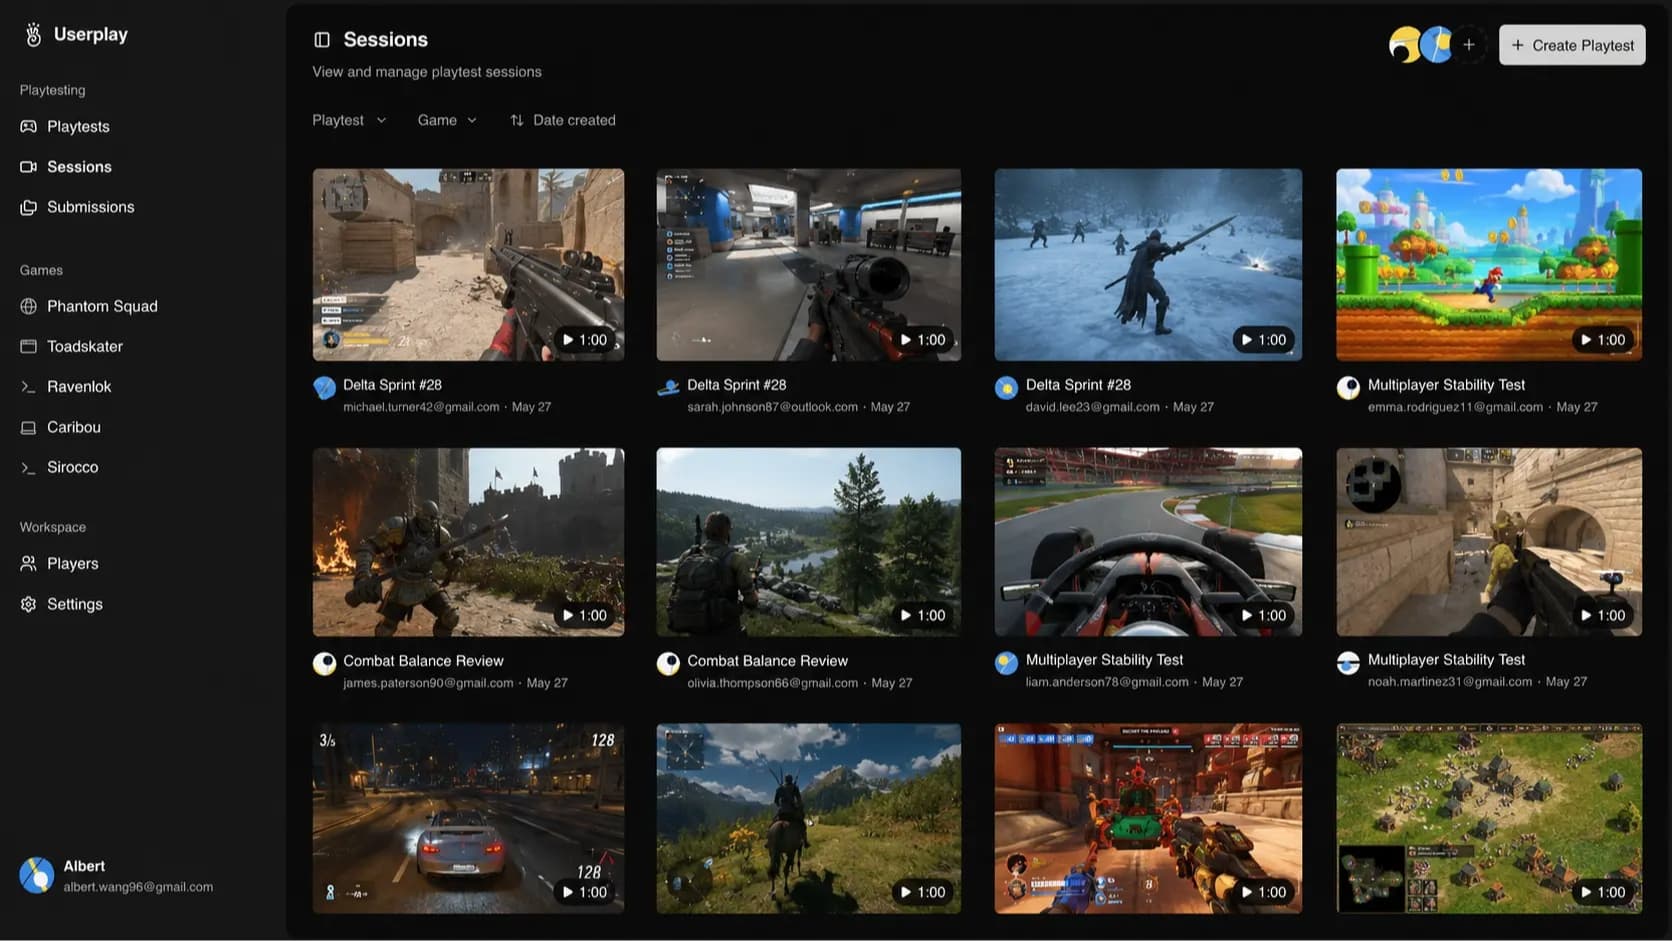This screenshot has width=1672, height=941.
Task: Click sarah.johnson87 avatar icon
Action: (668, 388)
